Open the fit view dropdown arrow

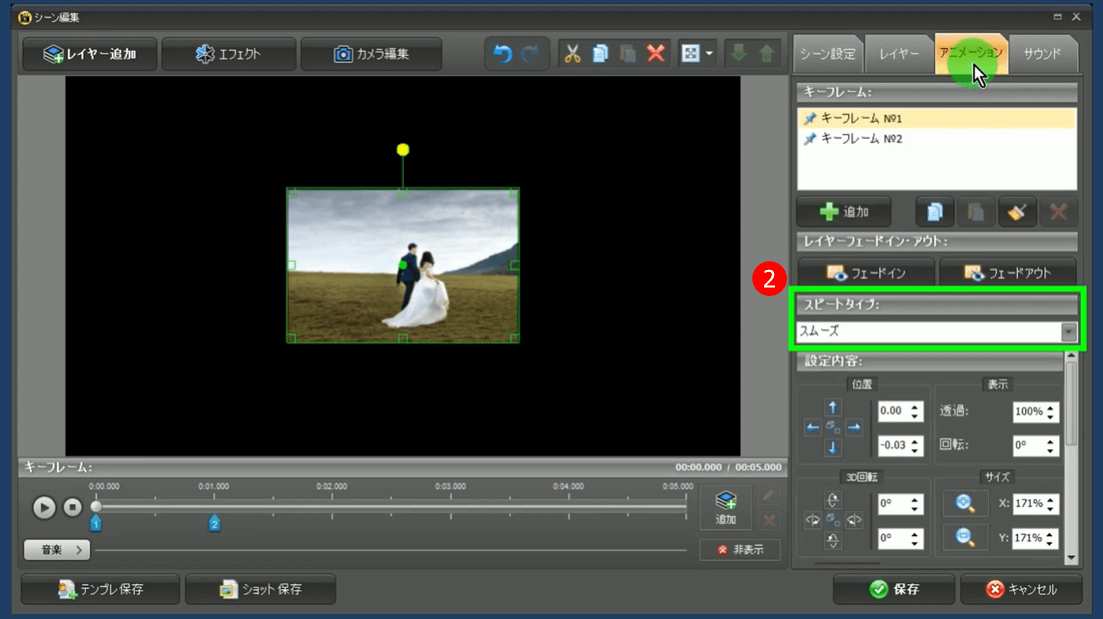tap(709, 54)
